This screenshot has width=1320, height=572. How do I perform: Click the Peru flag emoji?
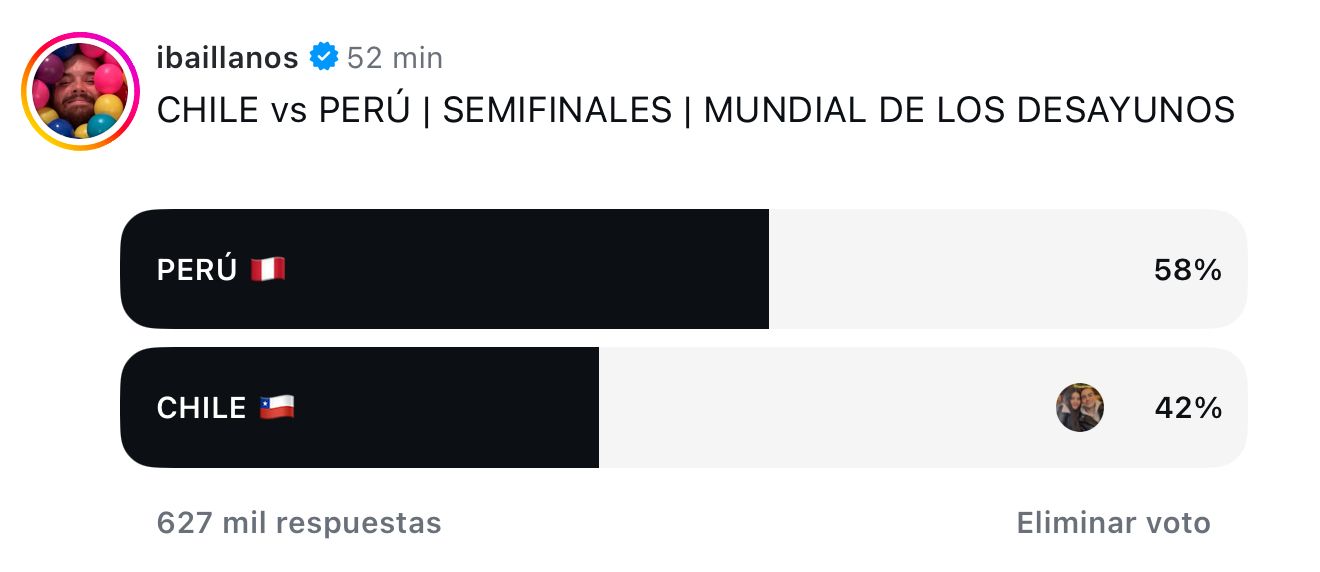click(268, 269)
